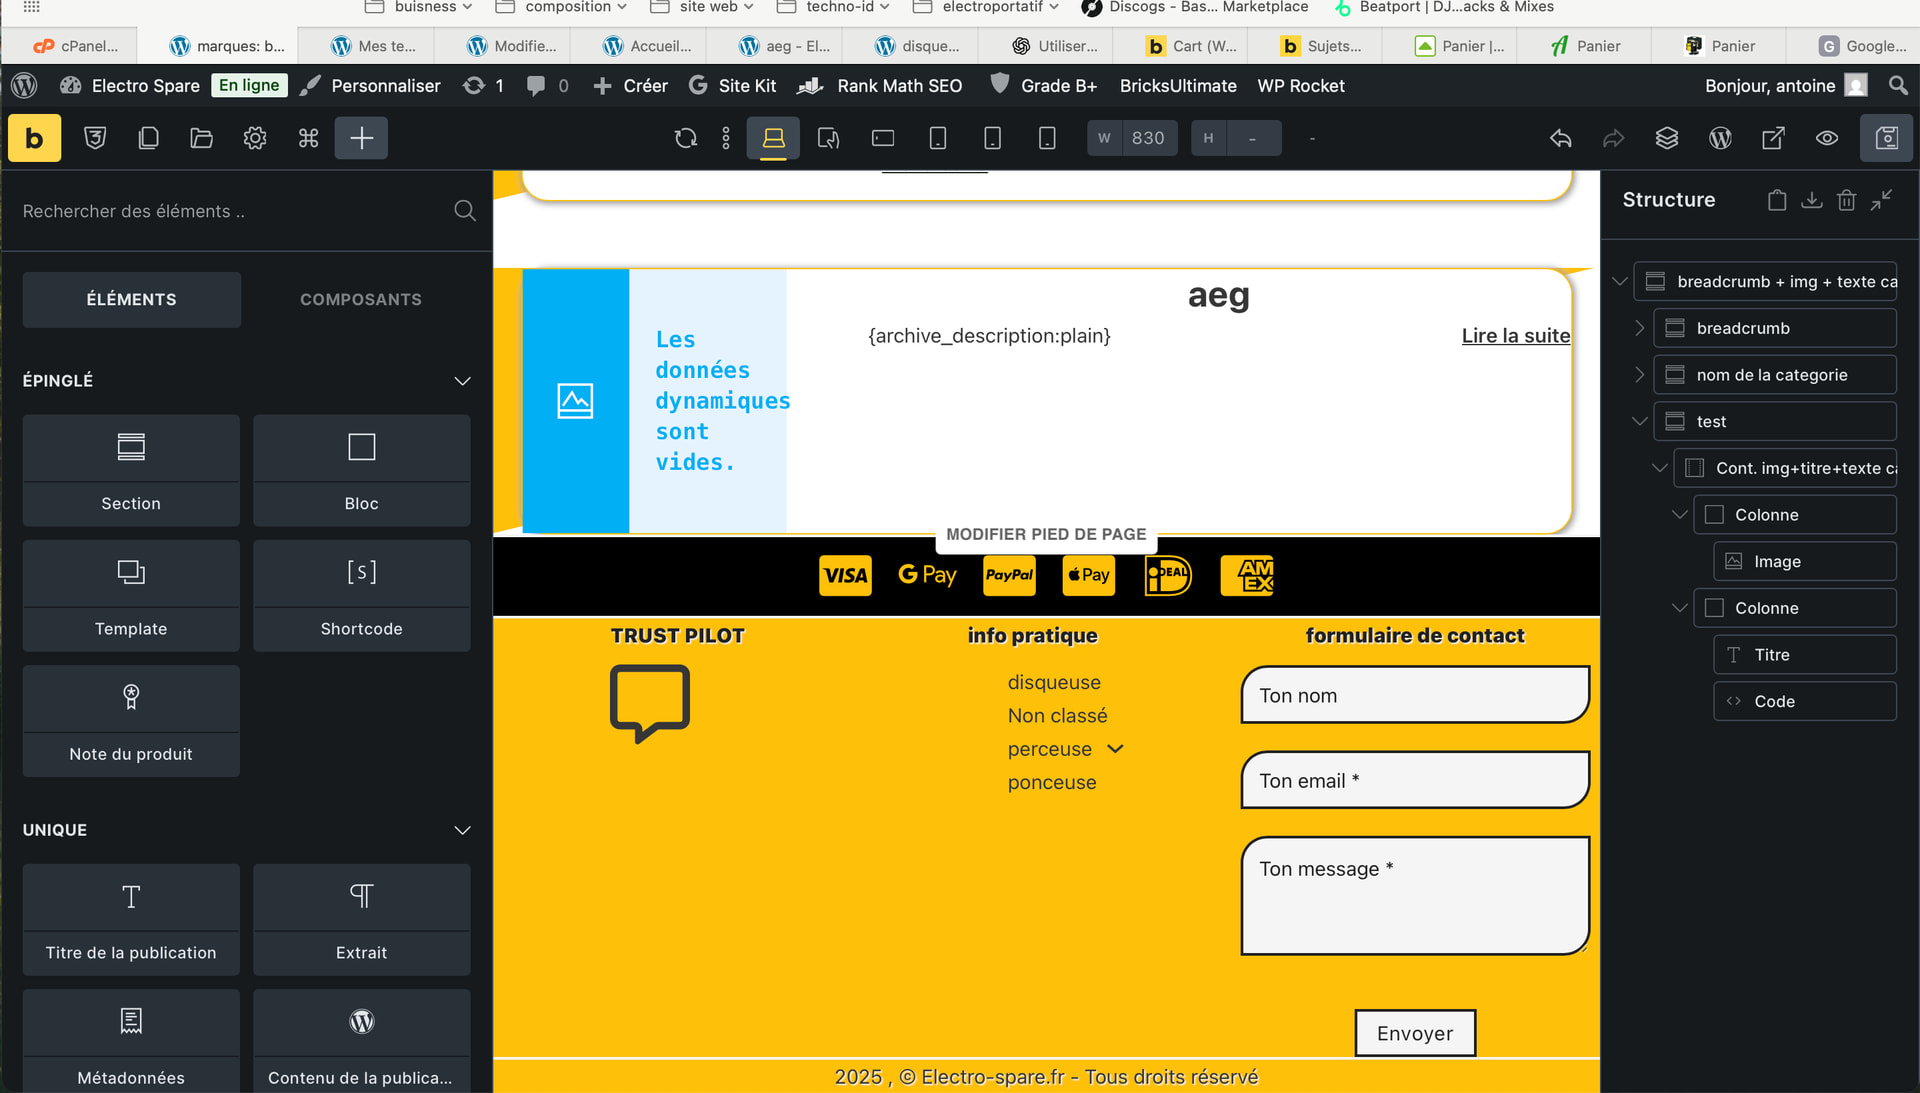Click the Ton nom input field
Viewport: 1920px width, 1093px height.
click(x=1414, y=695)
